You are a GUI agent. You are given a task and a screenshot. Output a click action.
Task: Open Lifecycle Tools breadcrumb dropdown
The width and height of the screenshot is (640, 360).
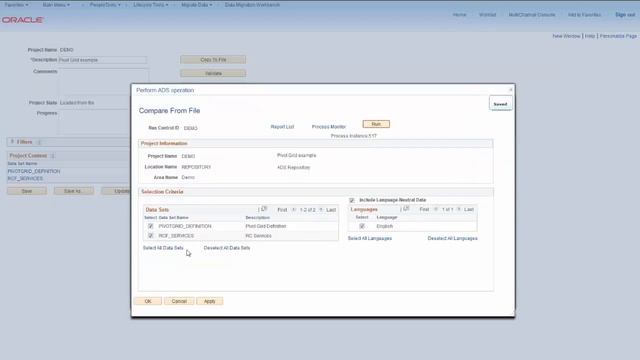[x=151, y=5]
